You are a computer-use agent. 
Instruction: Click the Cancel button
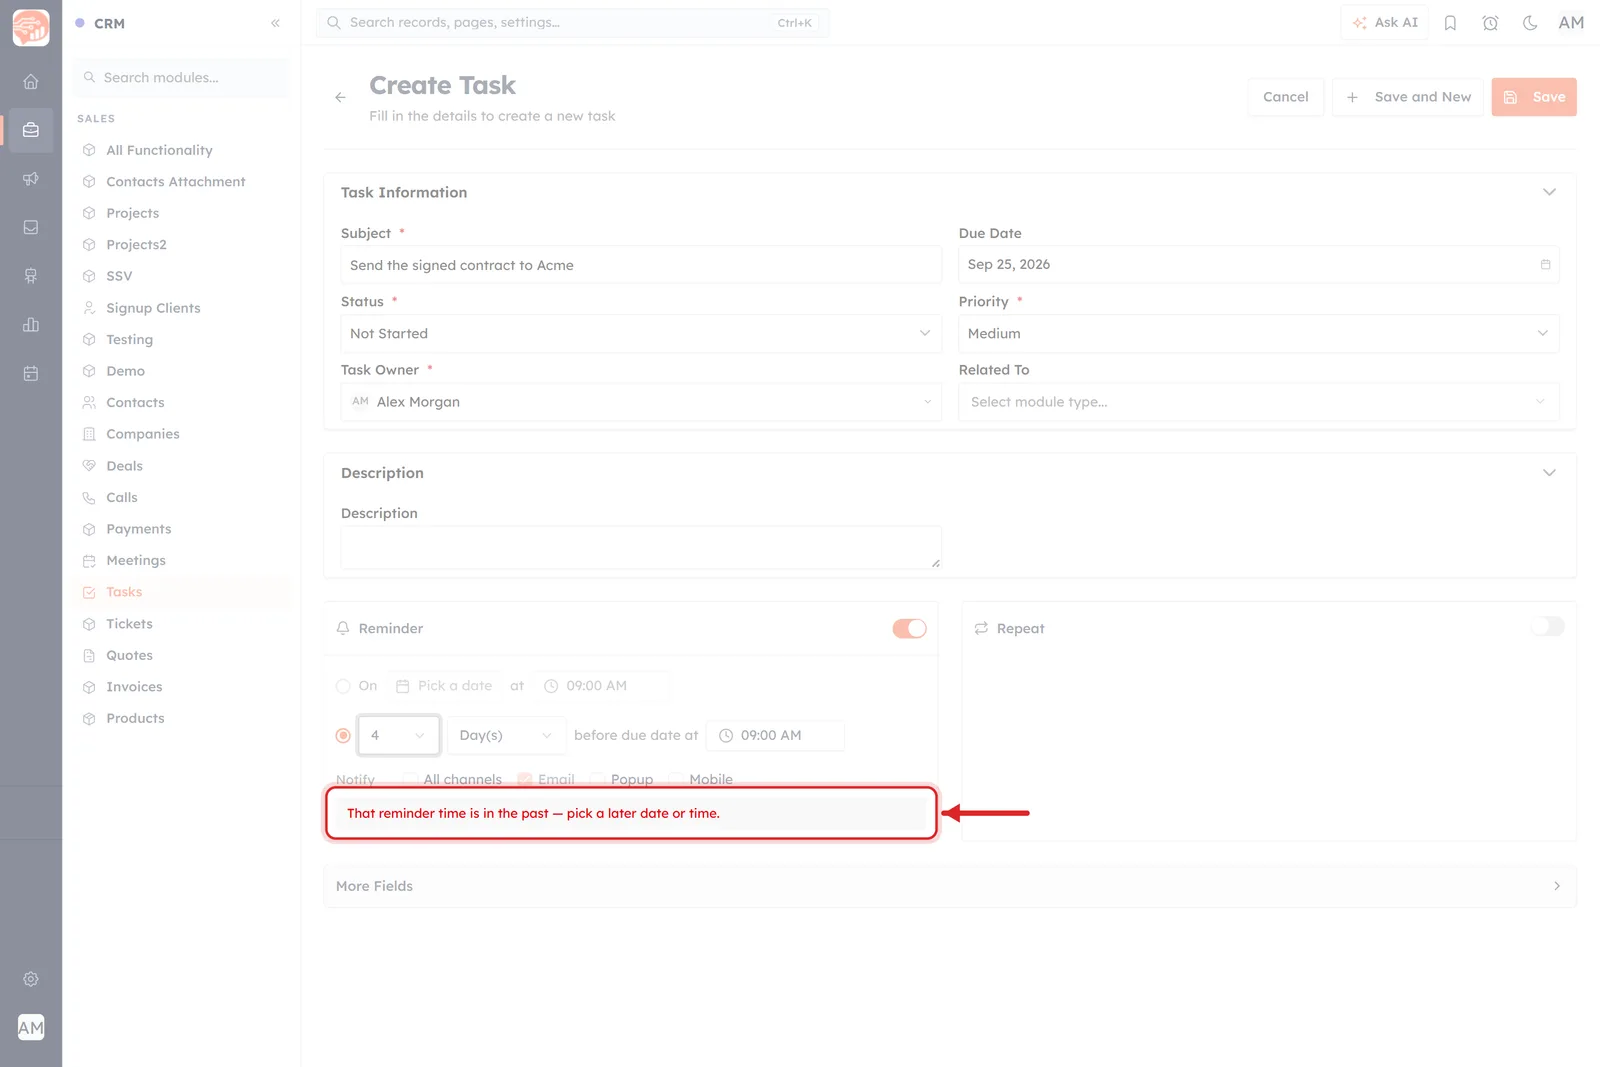[1285, 97]
